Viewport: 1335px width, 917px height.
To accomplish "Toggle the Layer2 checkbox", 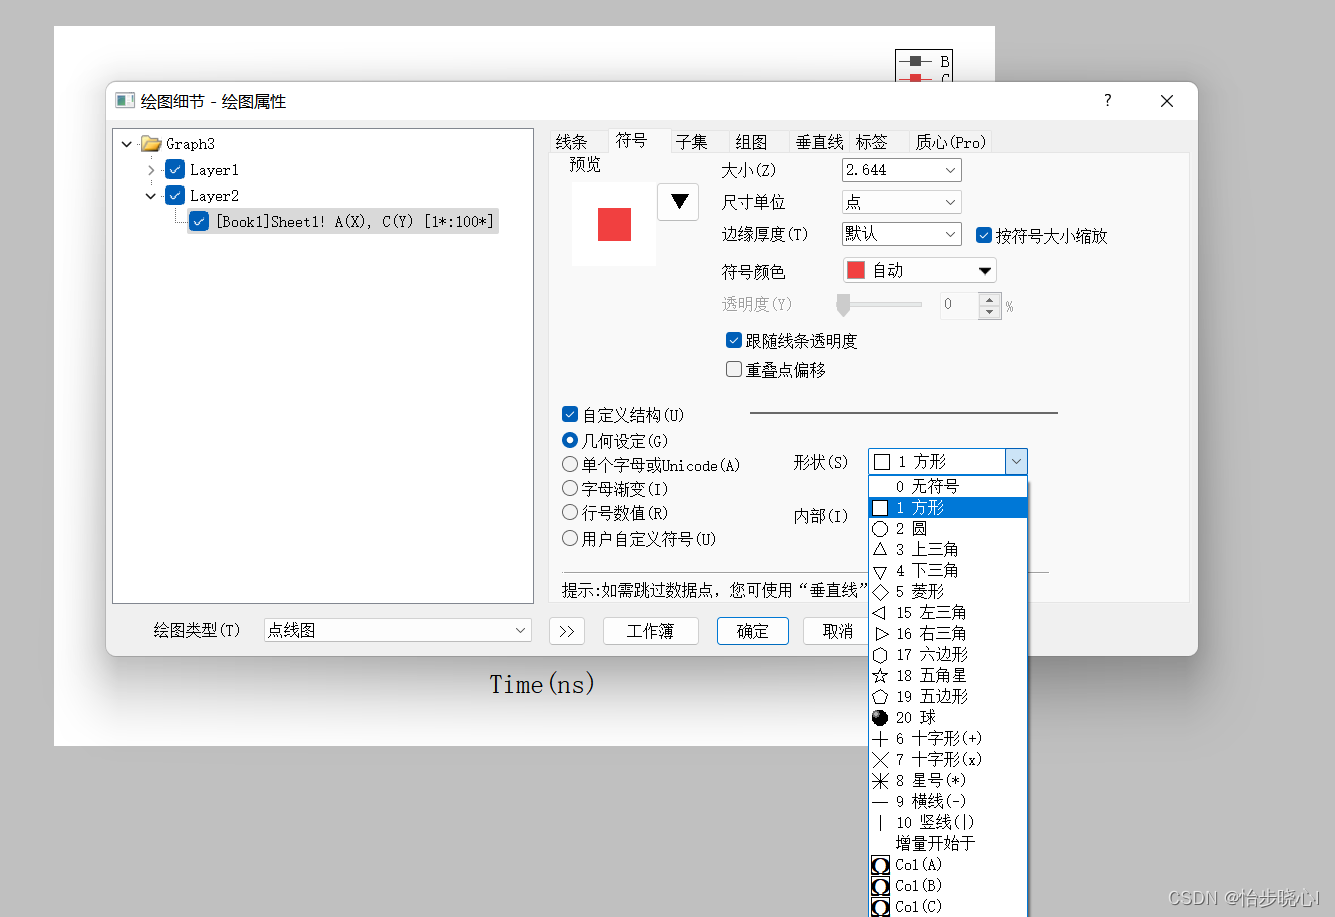I will click(175, 196).
